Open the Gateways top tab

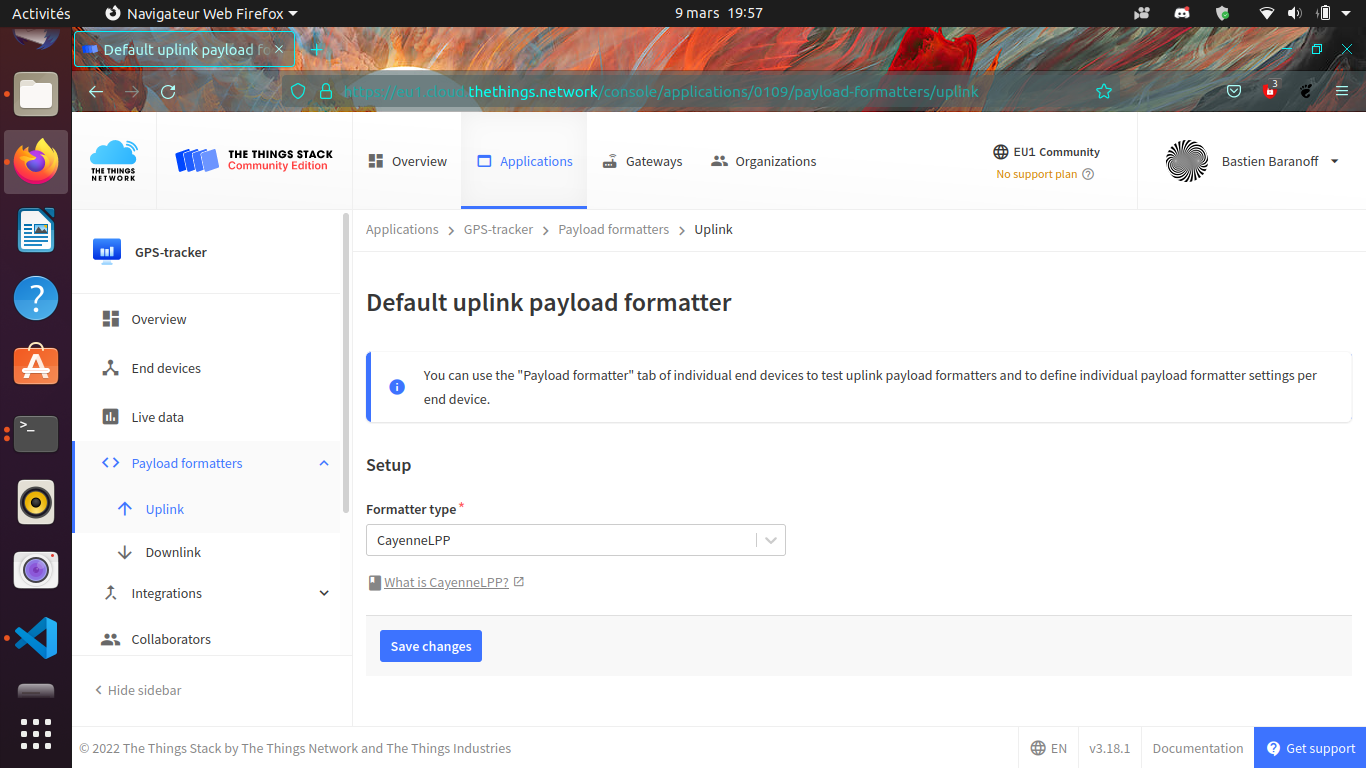click(x=642, y=161)
